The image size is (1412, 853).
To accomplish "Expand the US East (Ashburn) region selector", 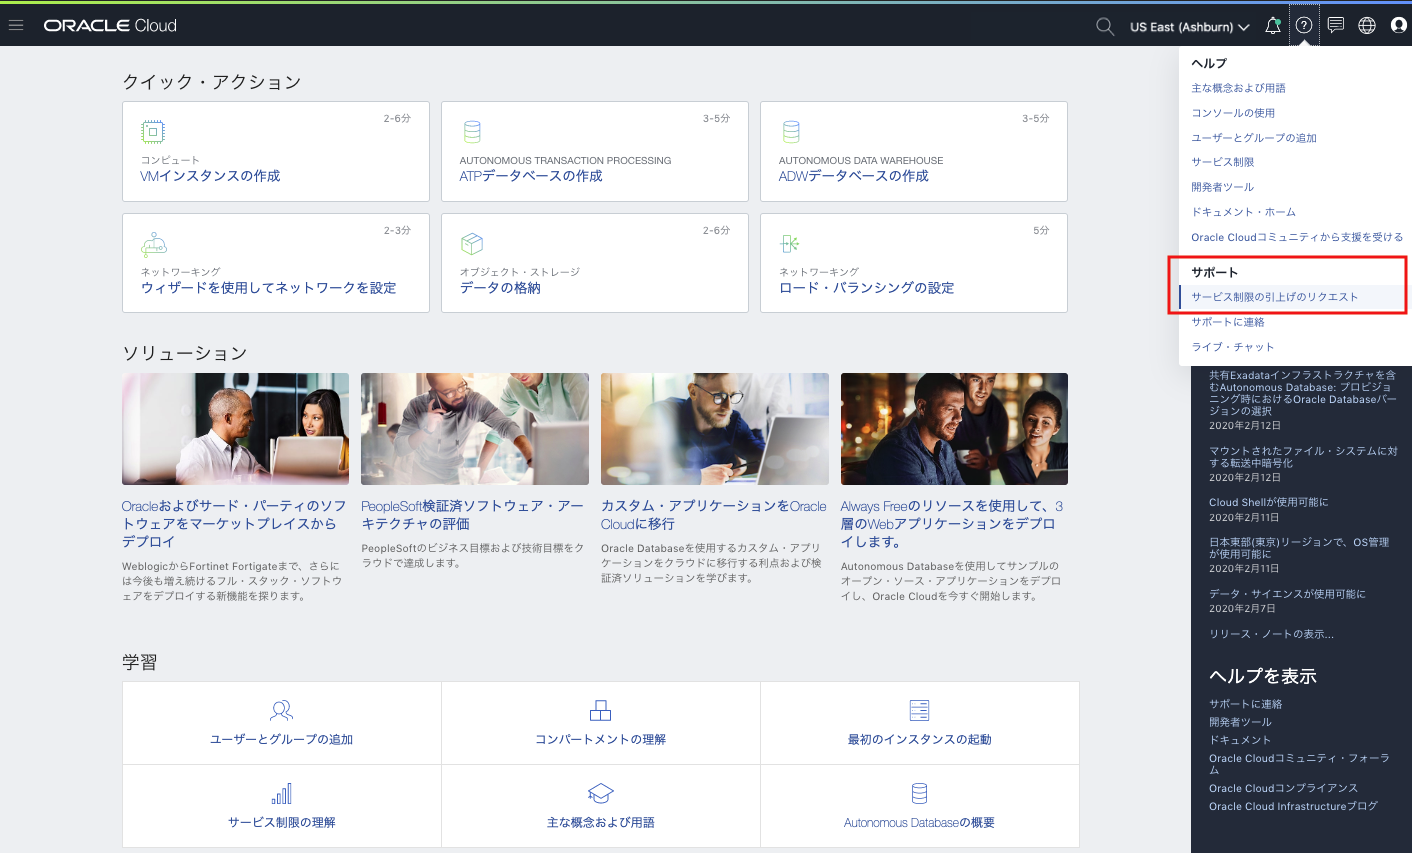I will tap(1190, 27).
